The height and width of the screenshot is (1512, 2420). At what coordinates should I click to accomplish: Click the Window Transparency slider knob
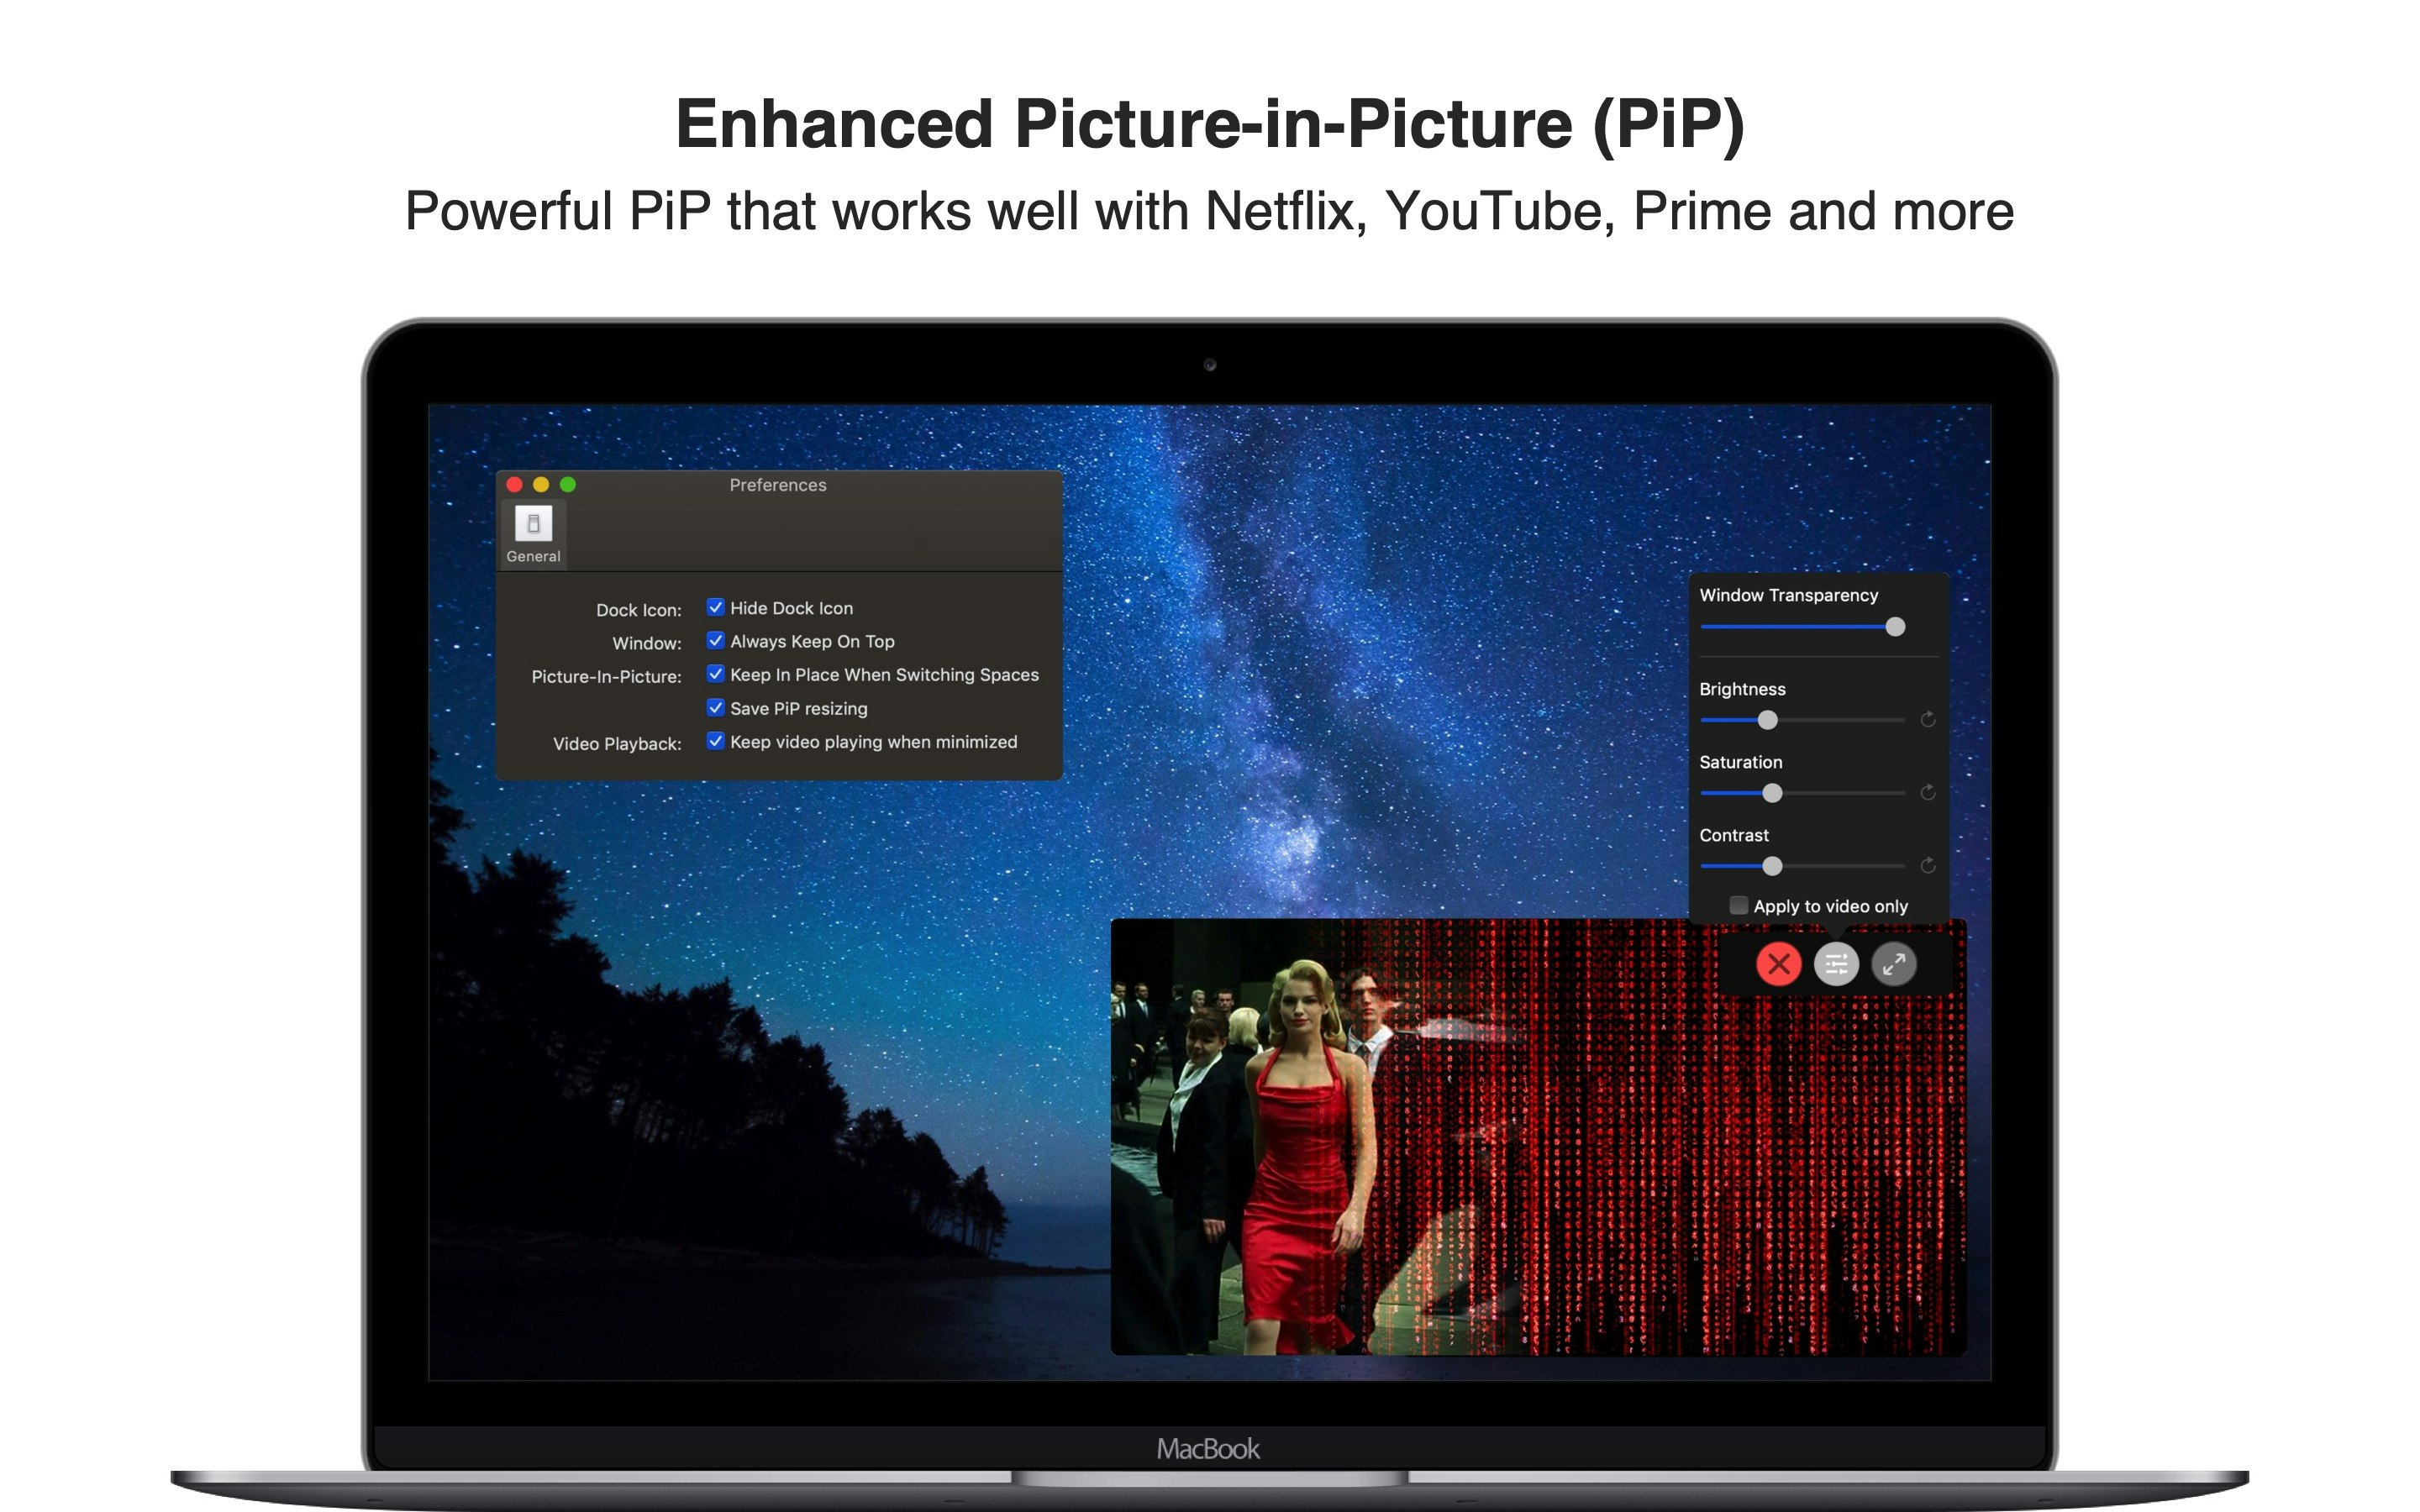(x=1895, y=627)
